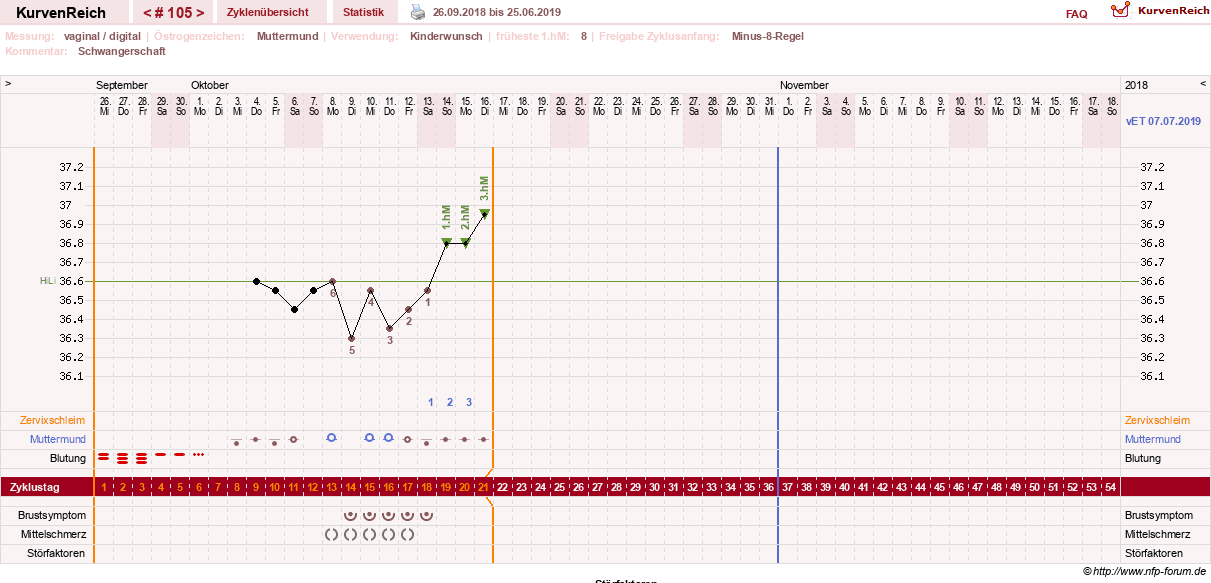Click the lowest temperature point numbered 5
This screenshot has width=1211, height=583.
351,338
